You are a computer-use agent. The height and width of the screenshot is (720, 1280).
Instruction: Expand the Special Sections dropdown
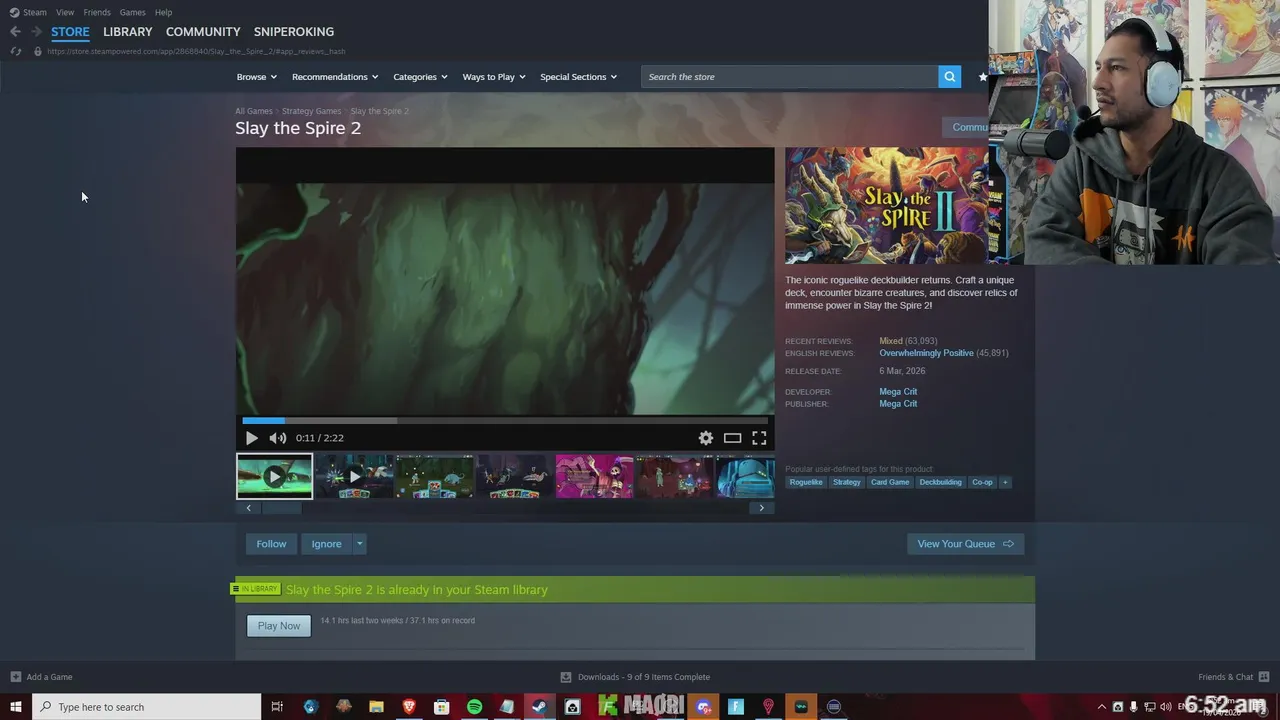[x=578, y=77]
